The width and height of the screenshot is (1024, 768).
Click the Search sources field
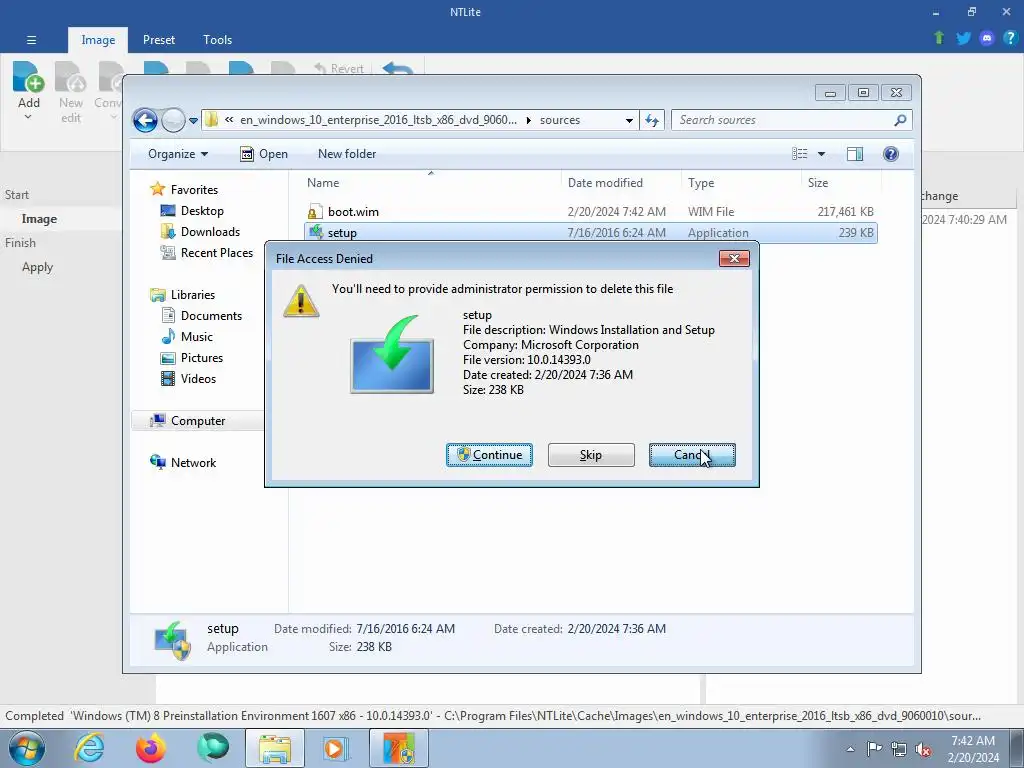(x=782, y=120)
